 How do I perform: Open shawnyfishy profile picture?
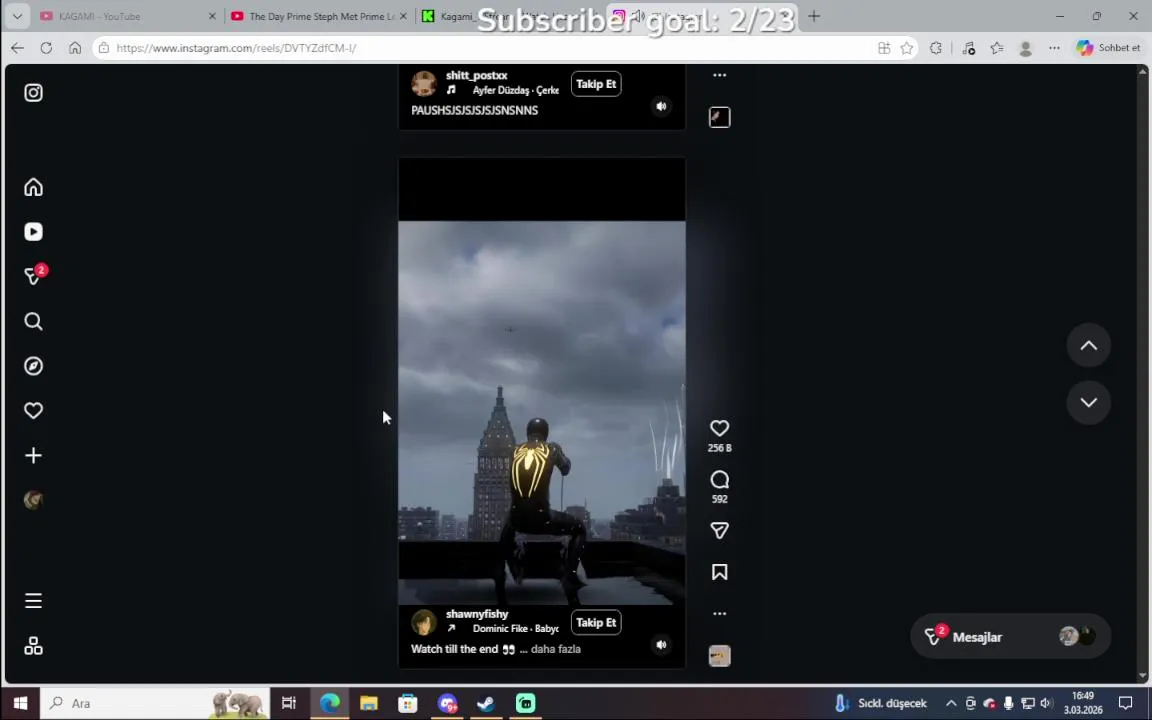424,622
